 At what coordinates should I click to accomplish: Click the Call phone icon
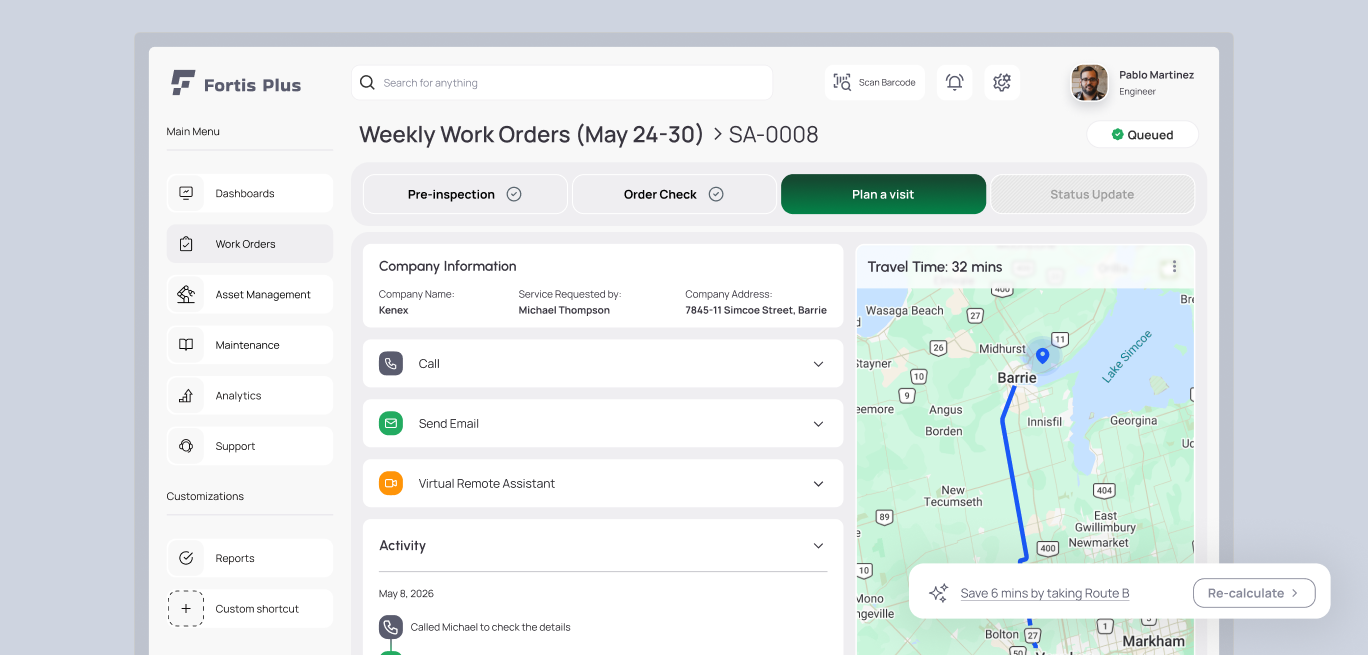tap(391, 363)
